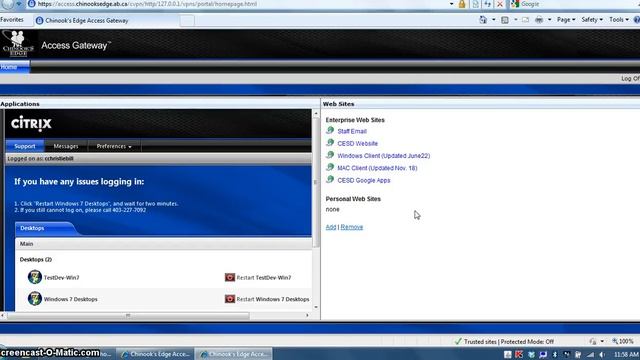Open the Tools menu dropdown
640x360 pixels.
coord(619,20)
